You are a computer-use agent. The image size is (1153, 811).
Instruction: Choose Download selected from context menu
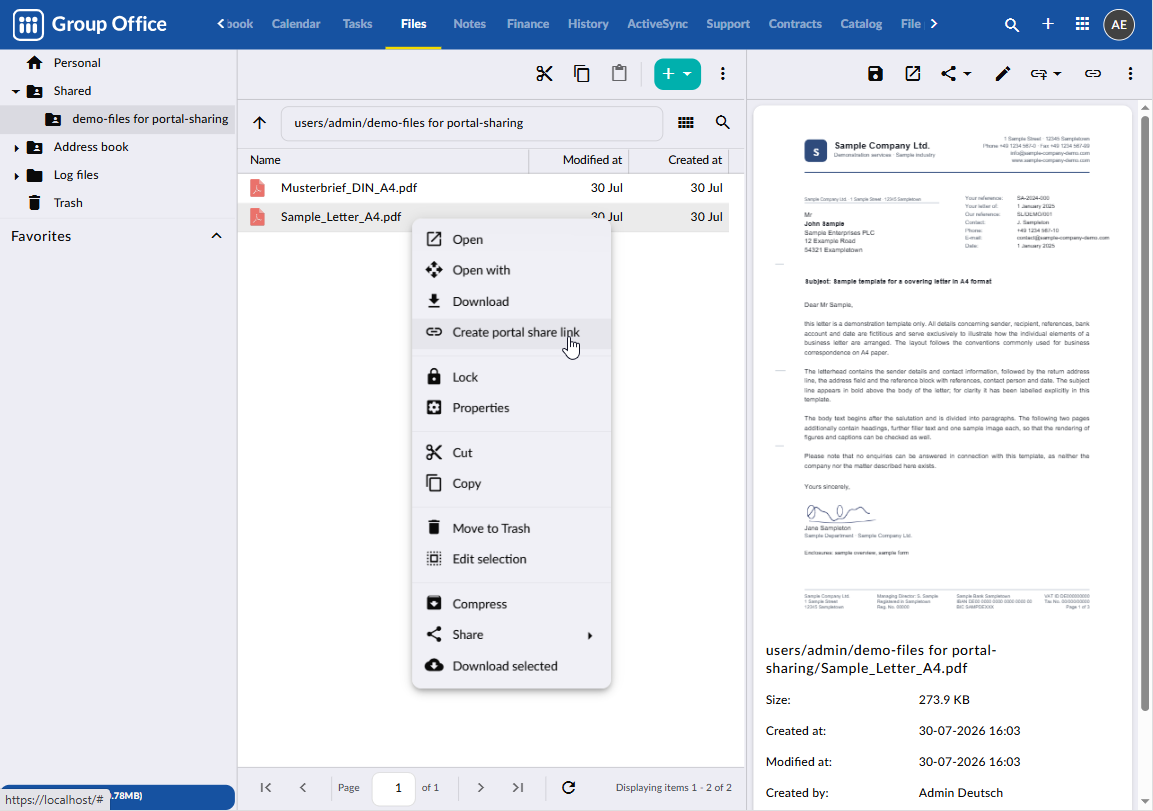click(x=511, y=666)
